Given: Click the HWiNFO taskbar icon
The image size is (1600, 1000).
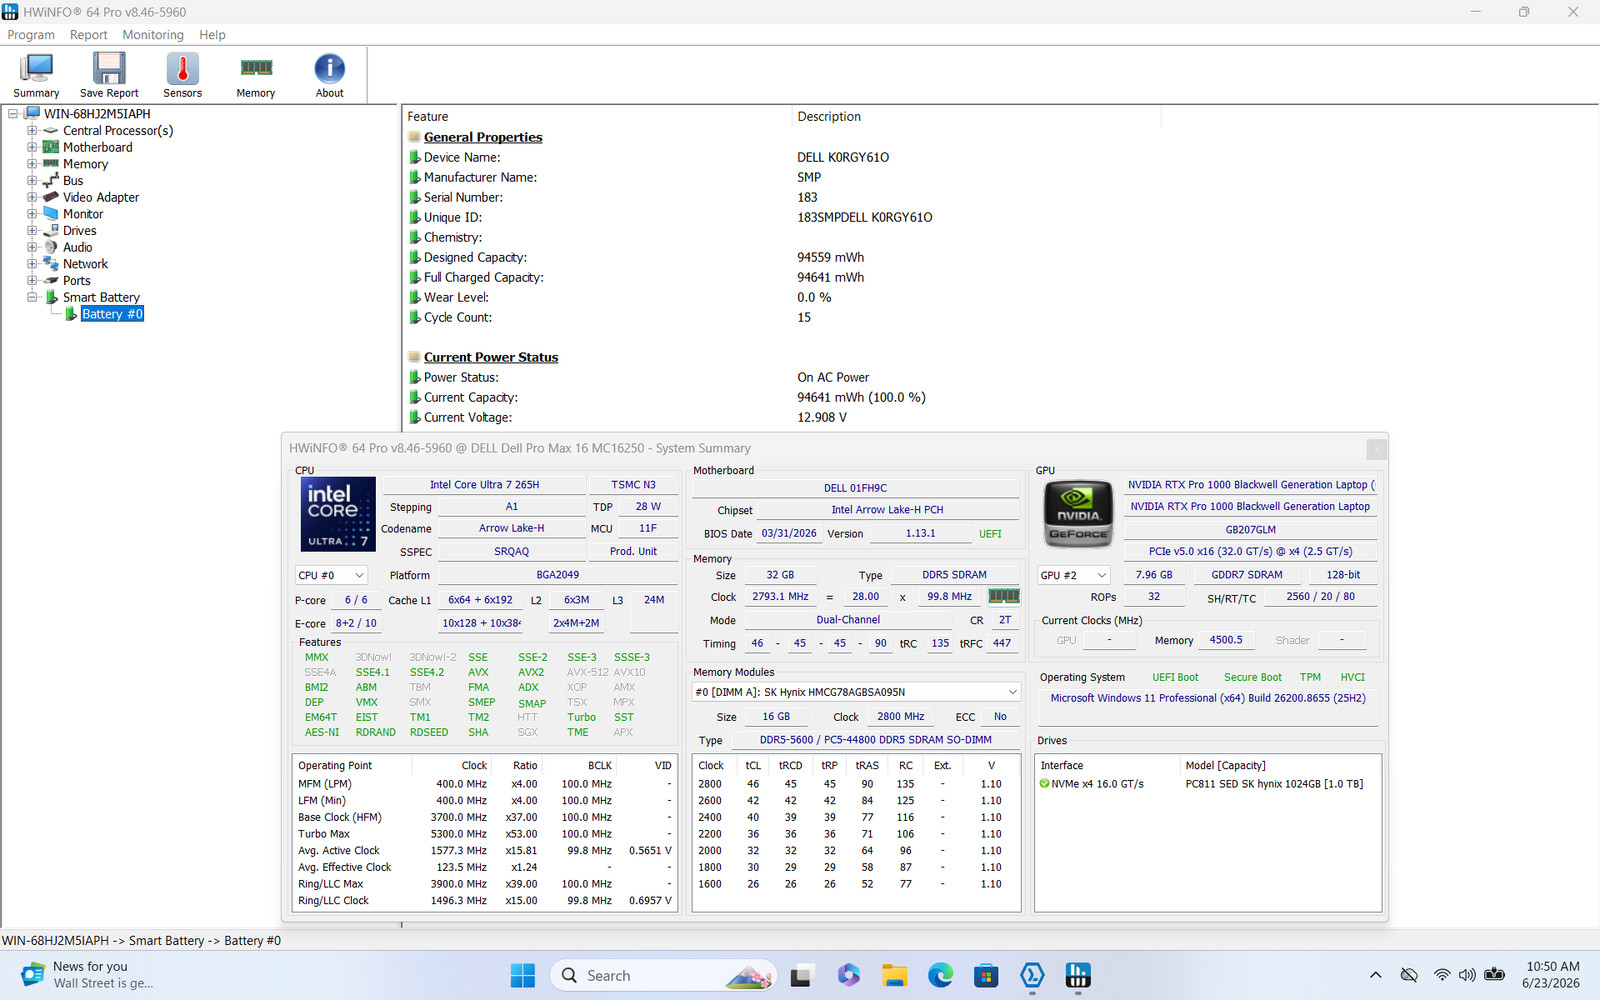Looking at the screenshot, I should pyautogui.click(x=1078, y=975).
